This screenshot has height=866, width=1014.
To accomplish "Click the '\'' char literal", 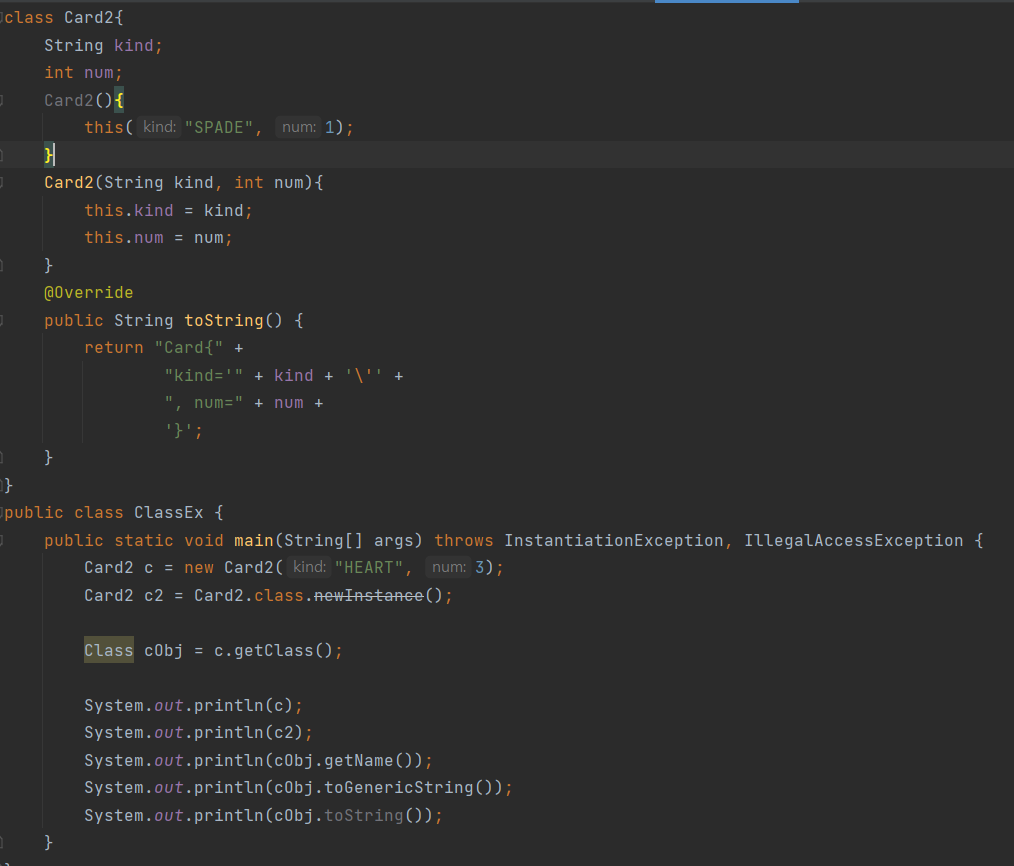I will [363, 375].
